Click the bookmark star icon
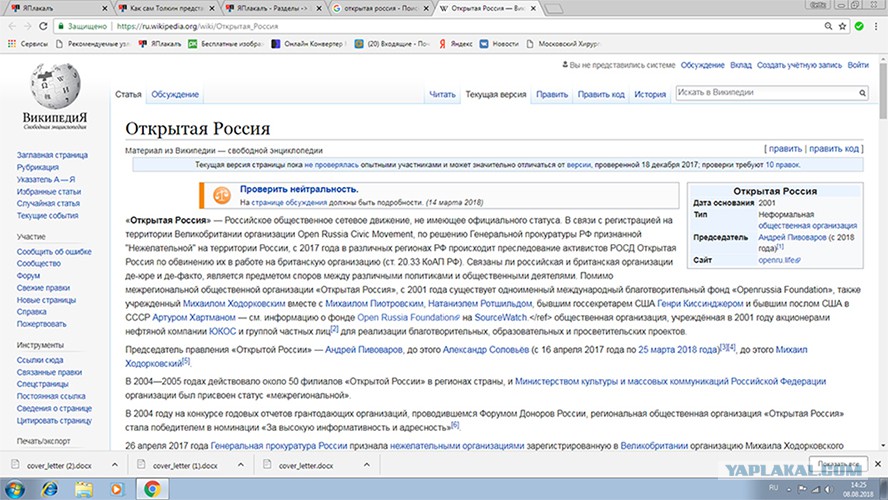 [843, 26]
